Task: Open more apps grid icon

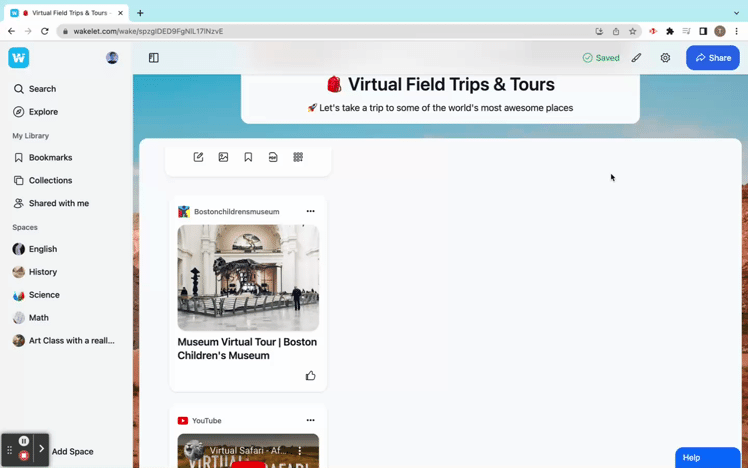Action: pyautogui.click(x=298, y=157)
